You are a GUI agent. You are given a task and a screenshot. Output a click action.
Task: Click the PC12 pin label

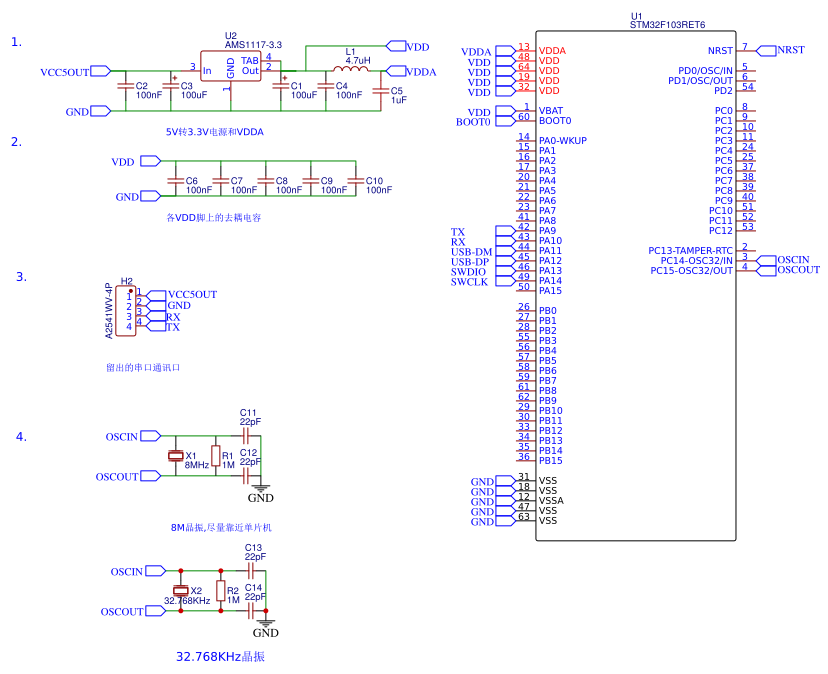[x=721, y=230]
